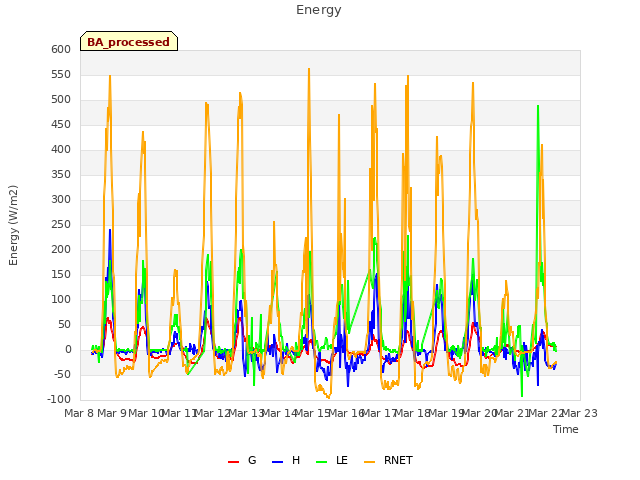Click the 150 y-axis tick label

point(61,274)
